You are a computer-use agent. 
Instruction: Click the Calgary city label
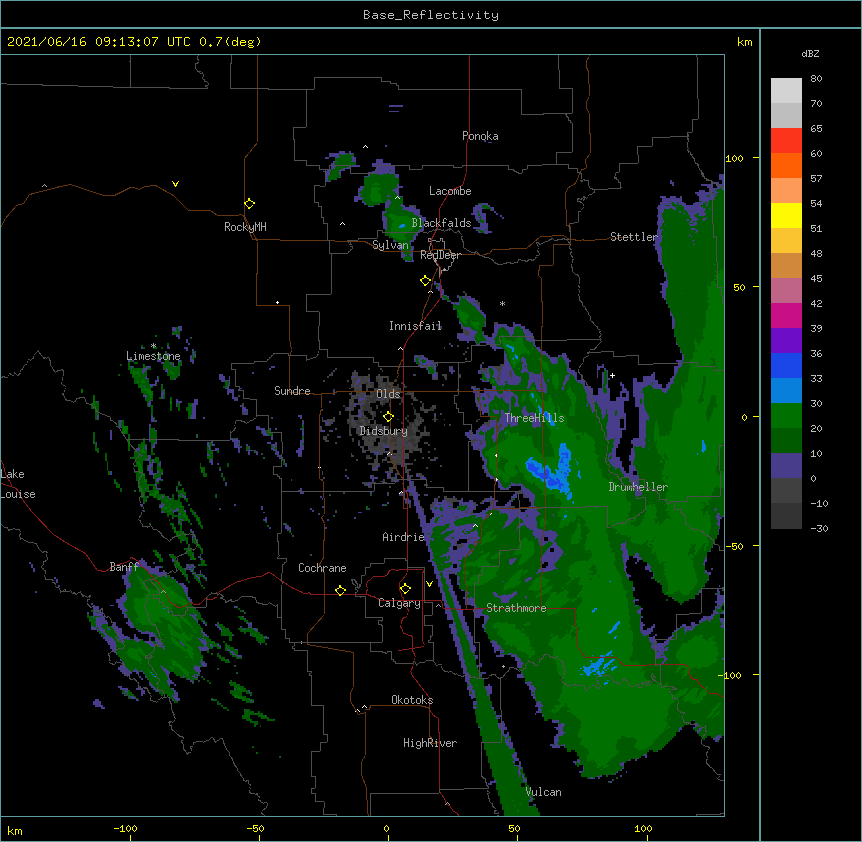tap(399, 603)
